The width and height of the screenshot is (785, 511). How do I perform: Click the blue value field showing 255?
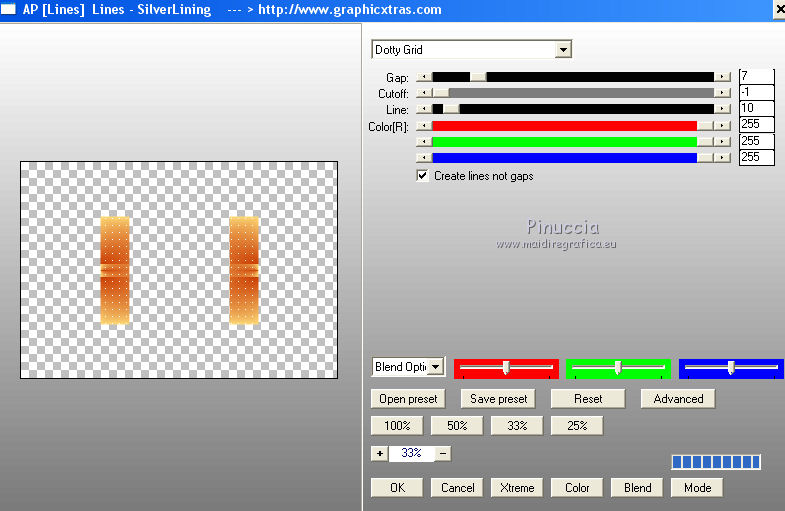(x=756, y=157)
